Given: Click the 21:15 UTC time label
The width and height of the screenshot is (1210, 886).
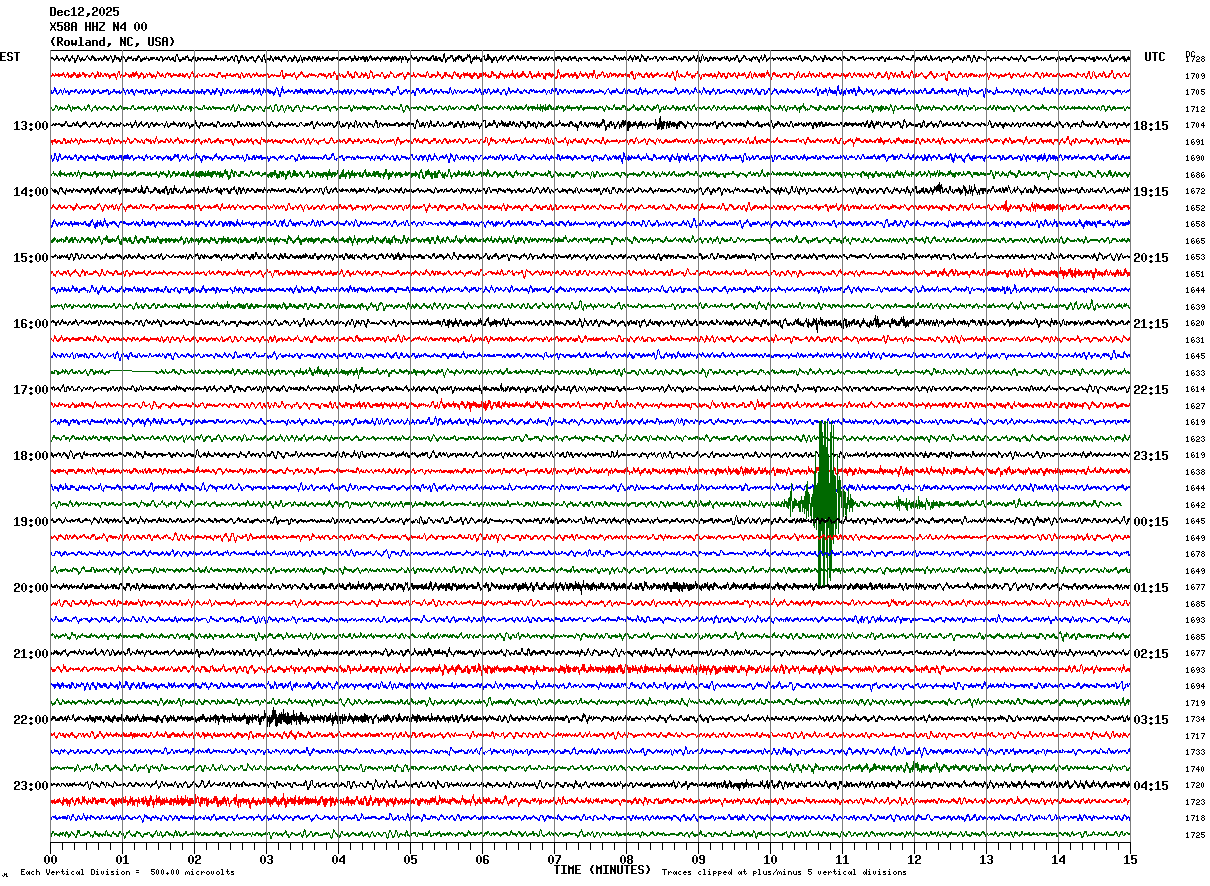Looking at the screenshot, I should [x=1151, y=324].
